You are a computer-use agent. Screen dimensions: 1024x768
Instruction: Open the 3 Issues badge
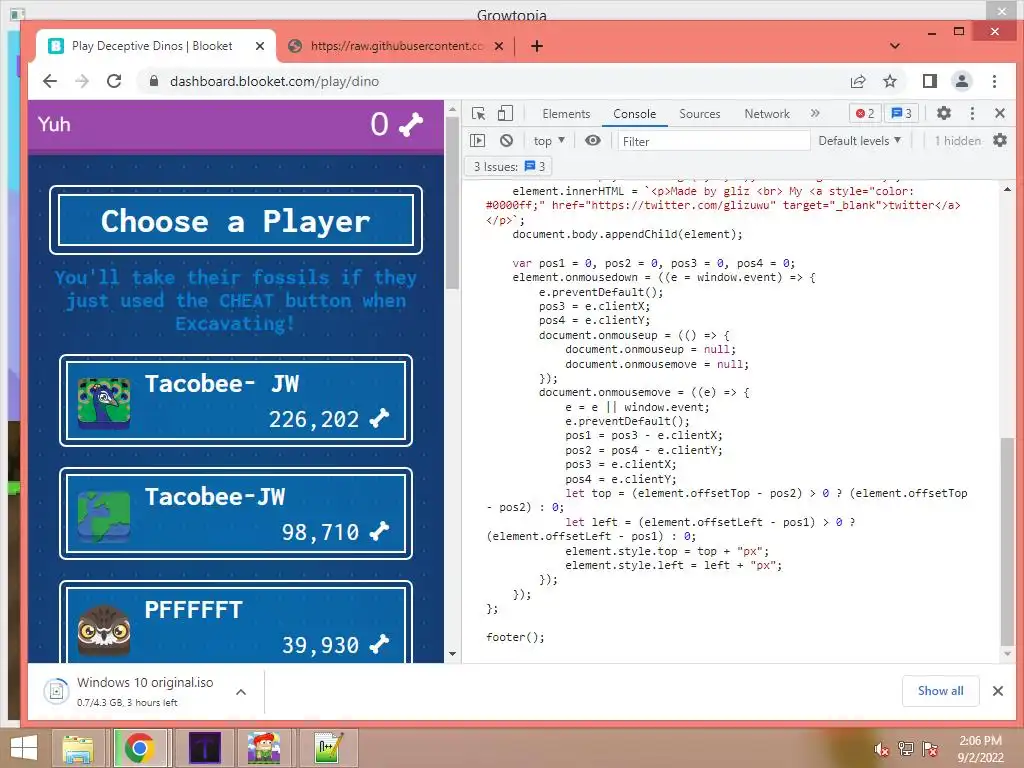pos(509,167)
